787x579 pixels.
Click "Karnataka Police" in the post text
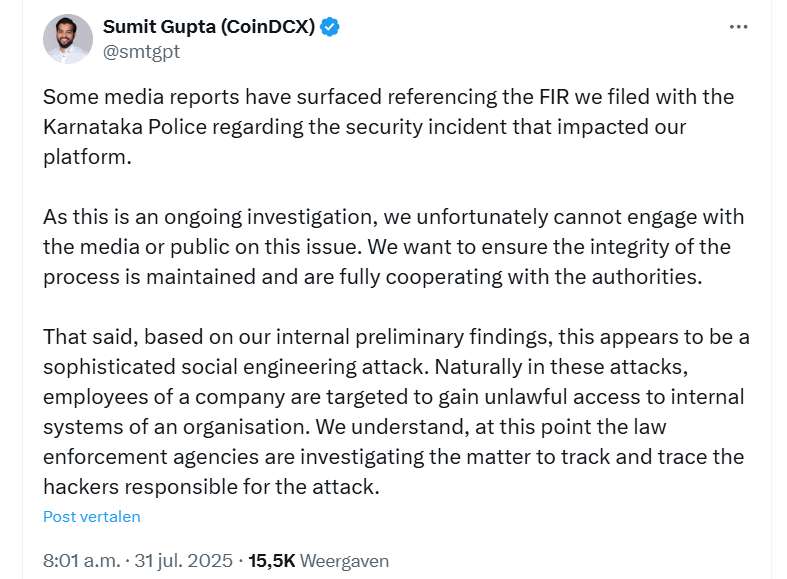point(125,127)
